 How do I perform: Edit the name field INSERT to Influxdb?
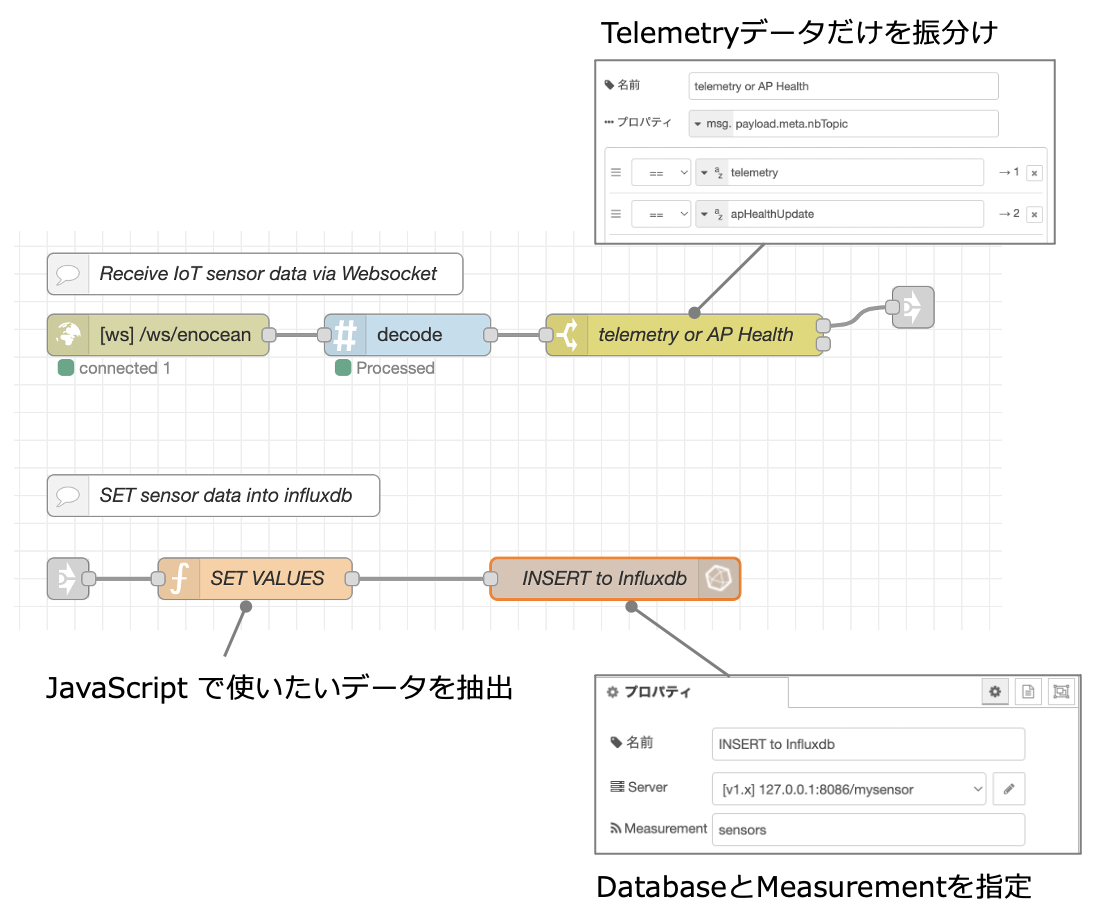pos(868,745)
